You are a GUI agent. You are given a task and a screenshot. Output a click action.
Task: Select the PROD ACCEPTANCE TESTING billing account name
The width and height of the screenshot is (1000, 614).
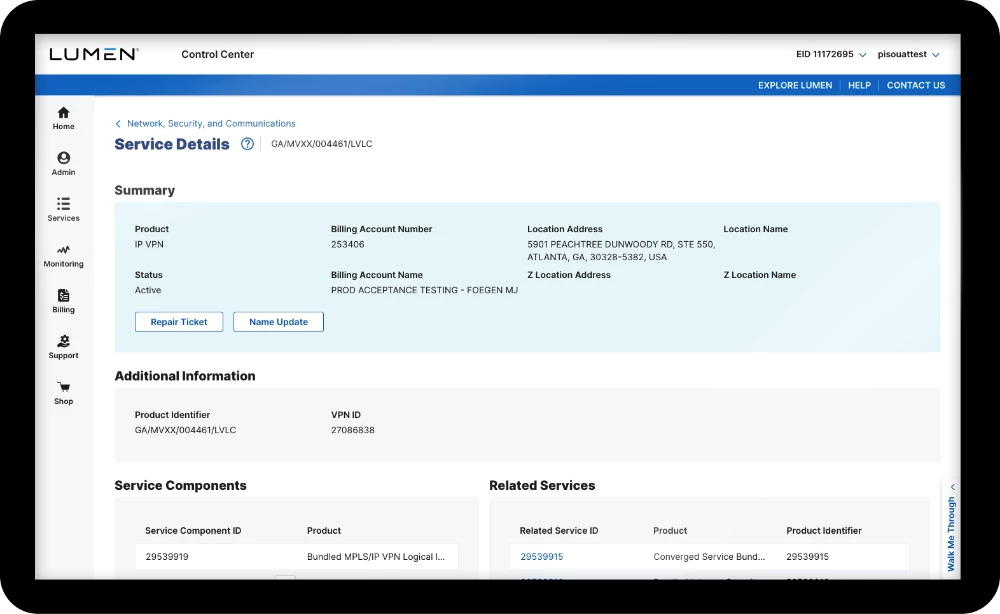pyautogui.click(x=424, y=290)
